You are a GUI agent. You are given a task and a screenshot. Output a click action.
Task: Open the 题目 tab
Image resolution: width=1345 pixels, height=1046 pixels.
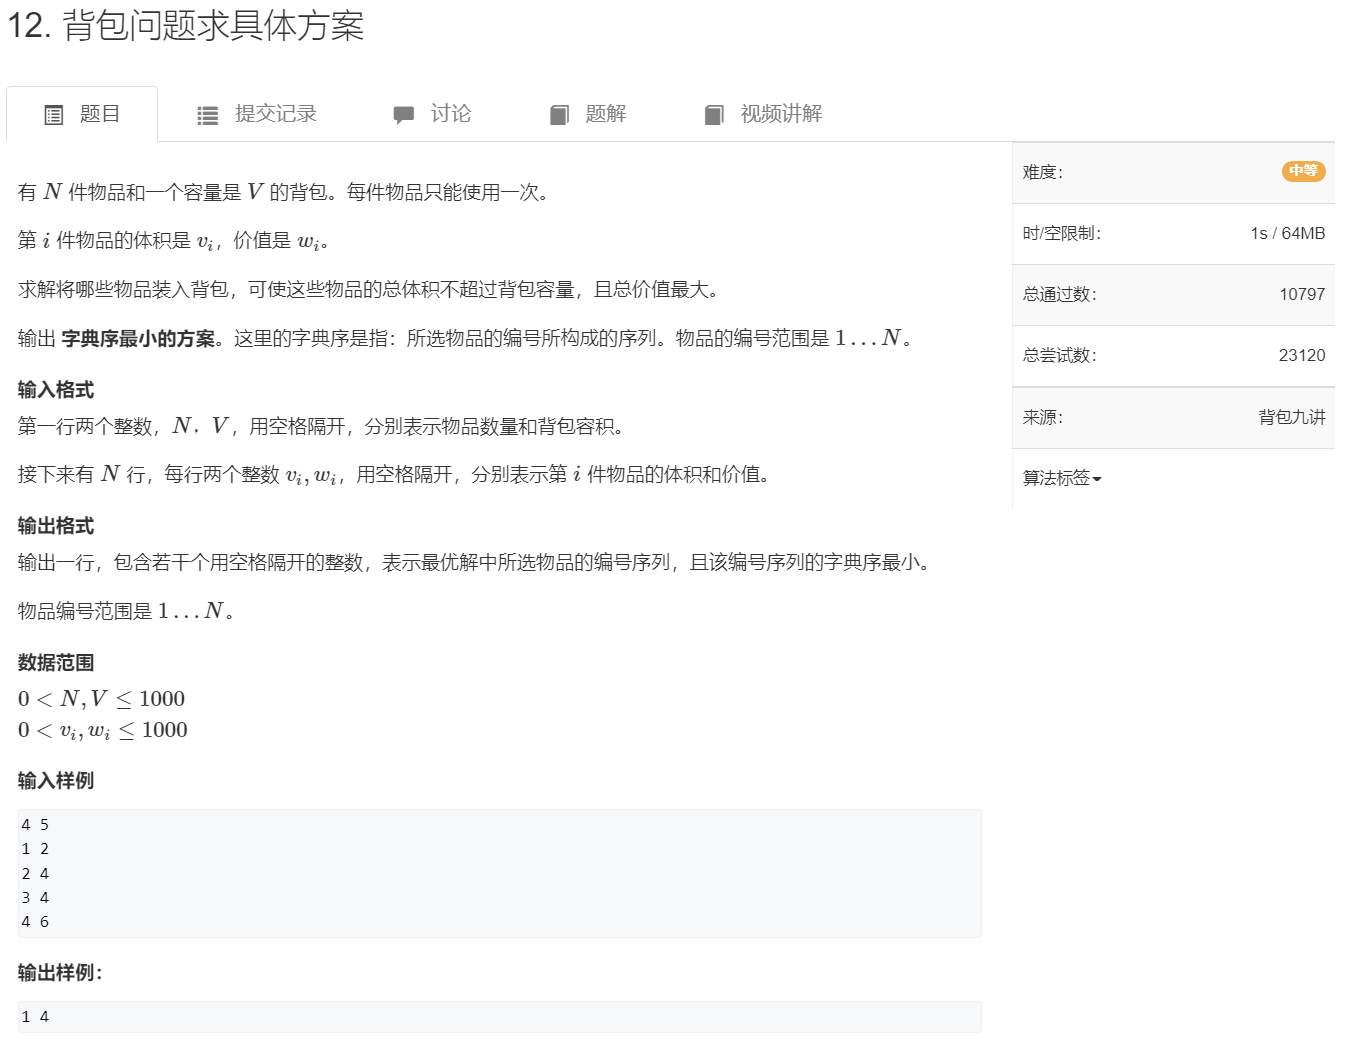82,114
